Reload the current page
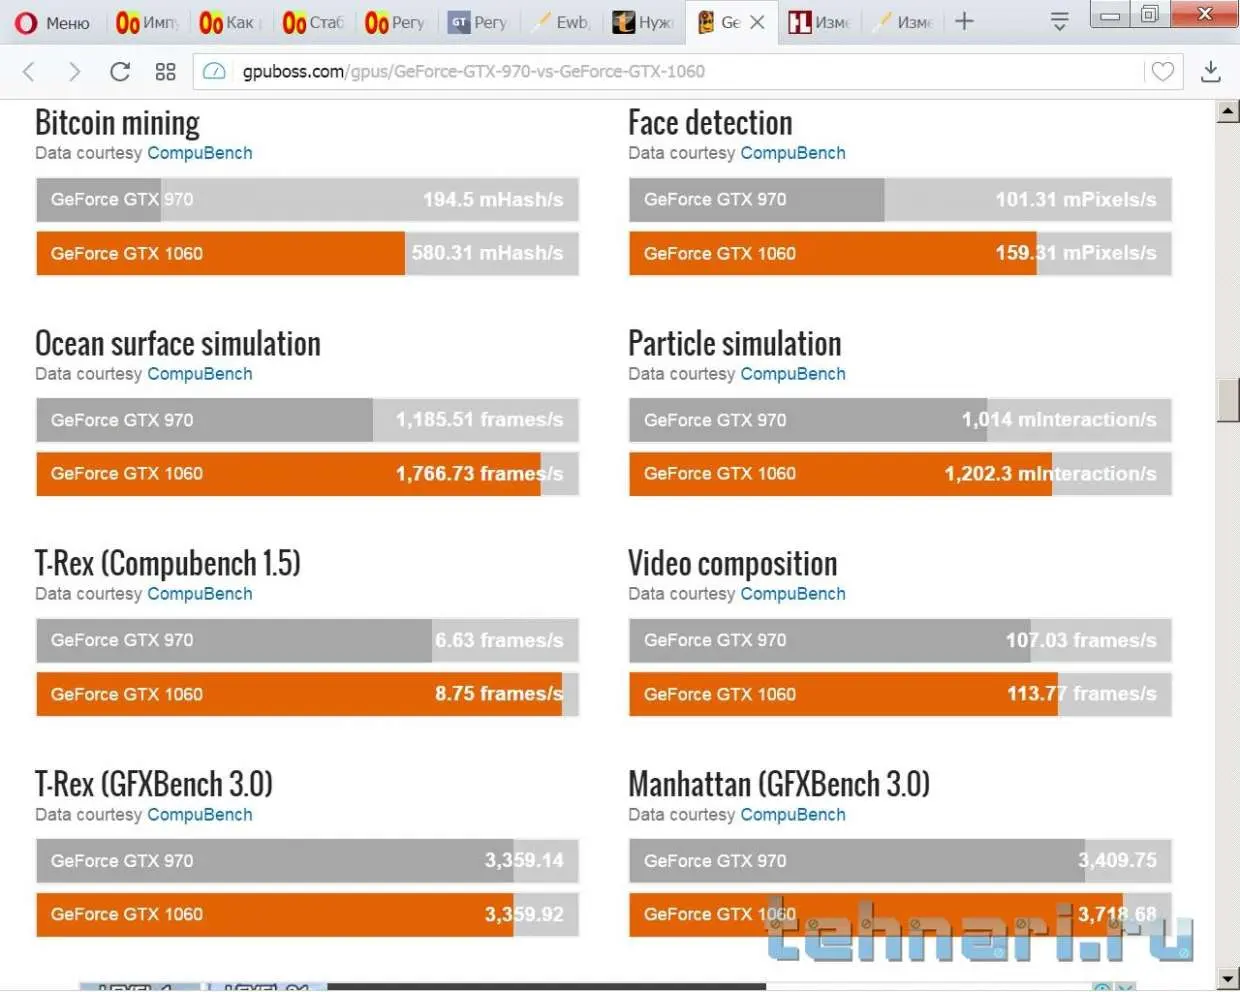This screenshot has width=1240, height=992. coord(120,71)
